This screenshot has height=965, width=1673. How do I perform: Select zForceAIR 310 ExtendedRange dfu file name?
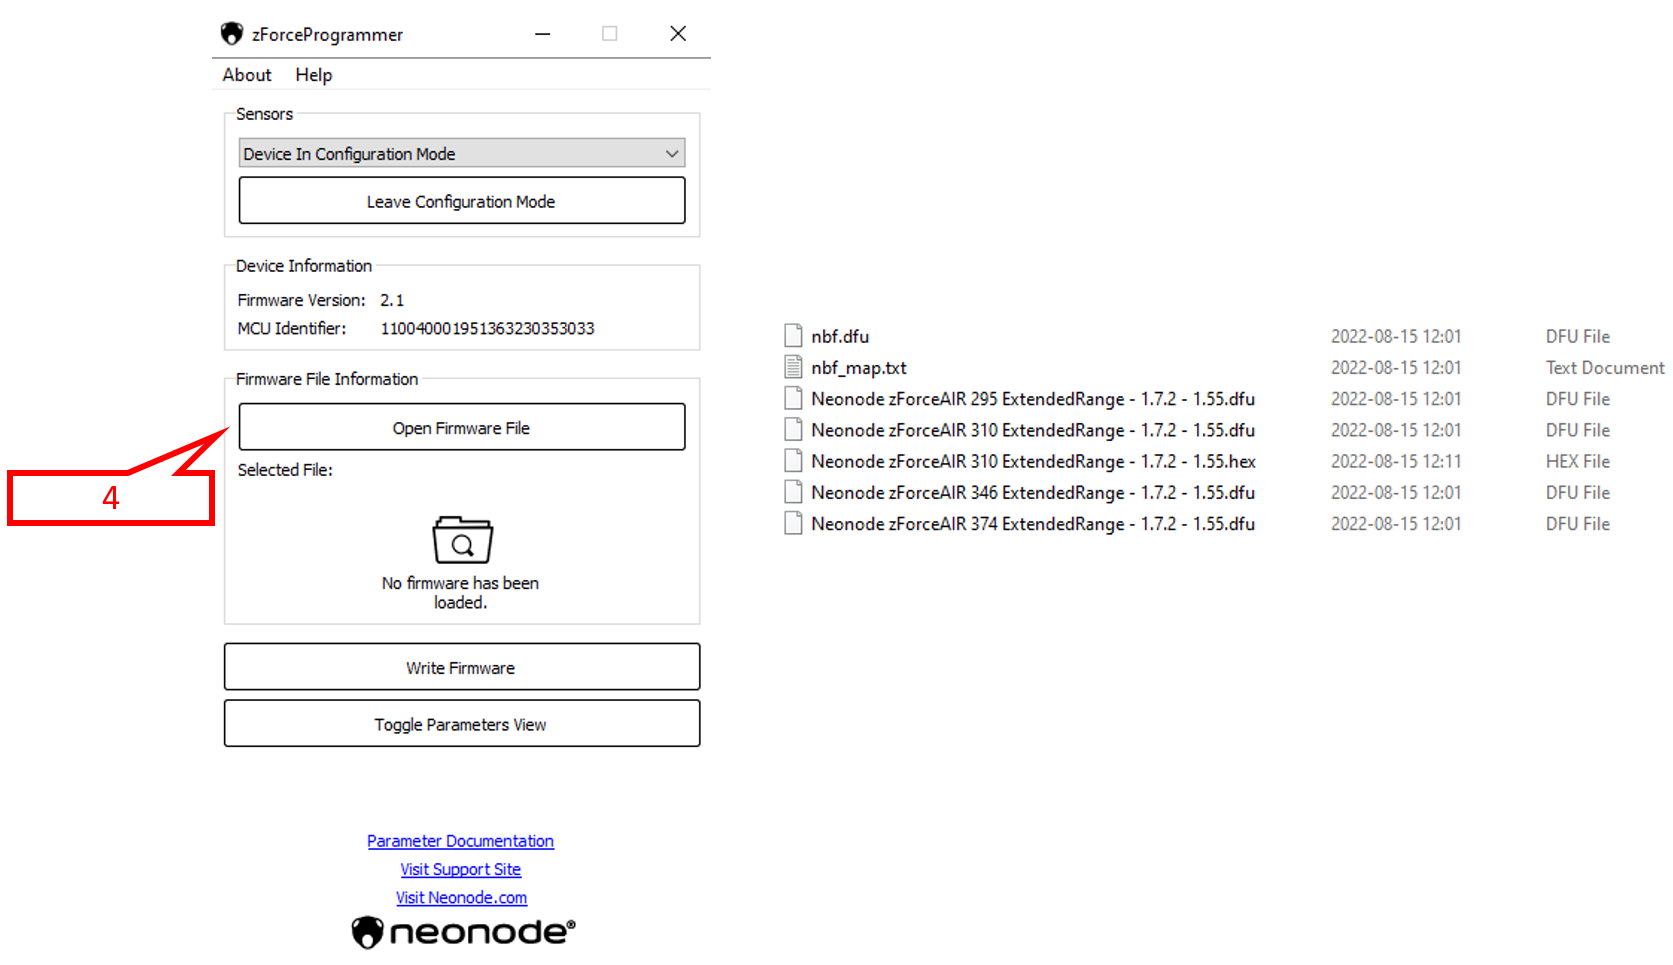pos(1032,430)
